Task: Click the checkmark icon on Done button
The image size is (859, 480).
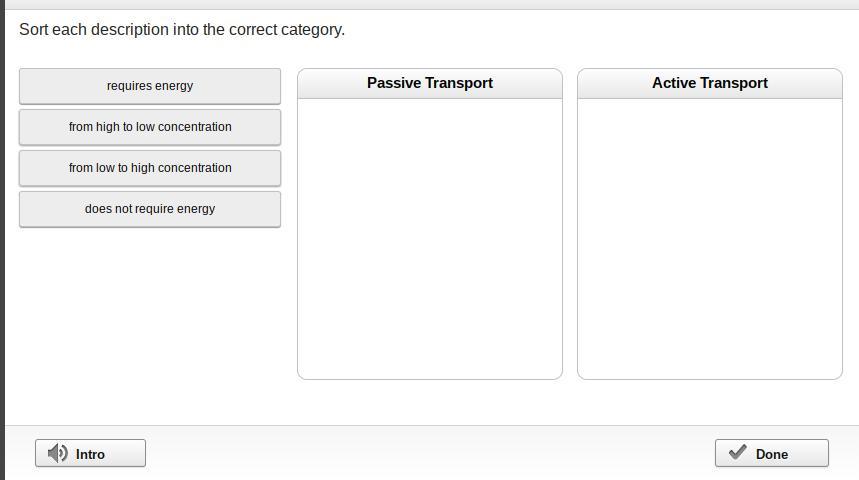Action: click(738, 453)
